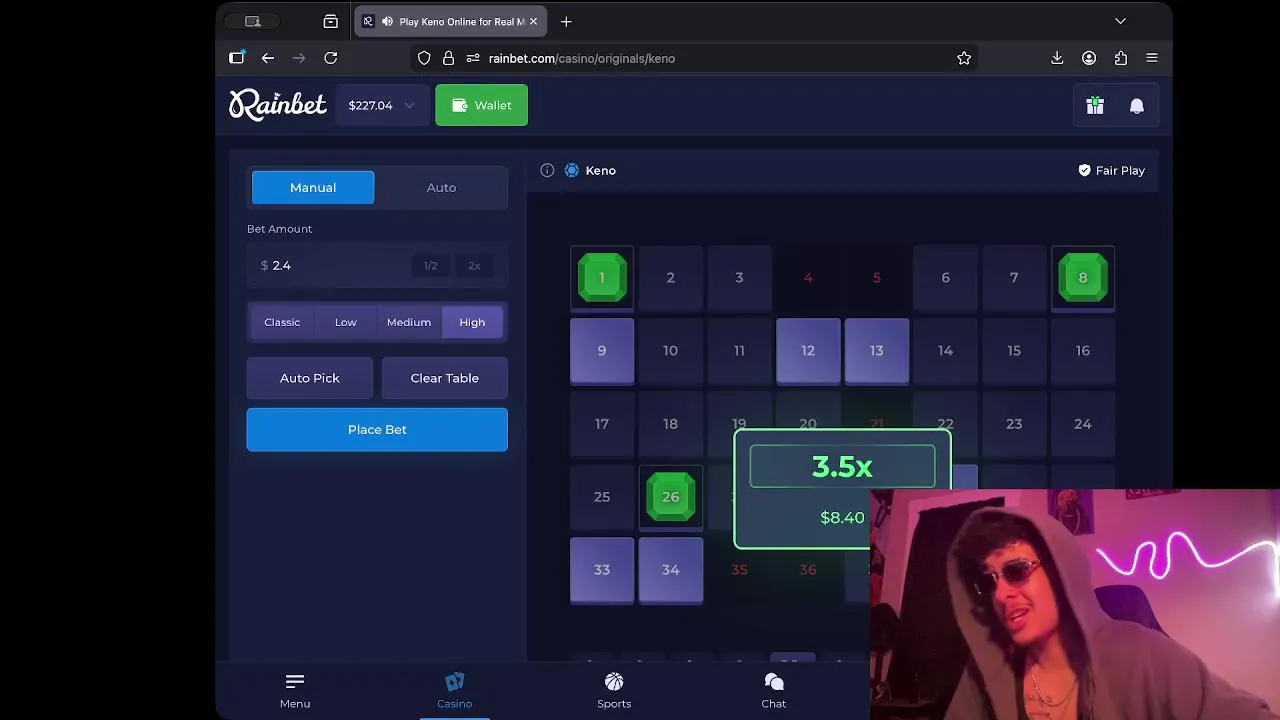
Task: Show site security lock information
Action: [x=448, y=58]
